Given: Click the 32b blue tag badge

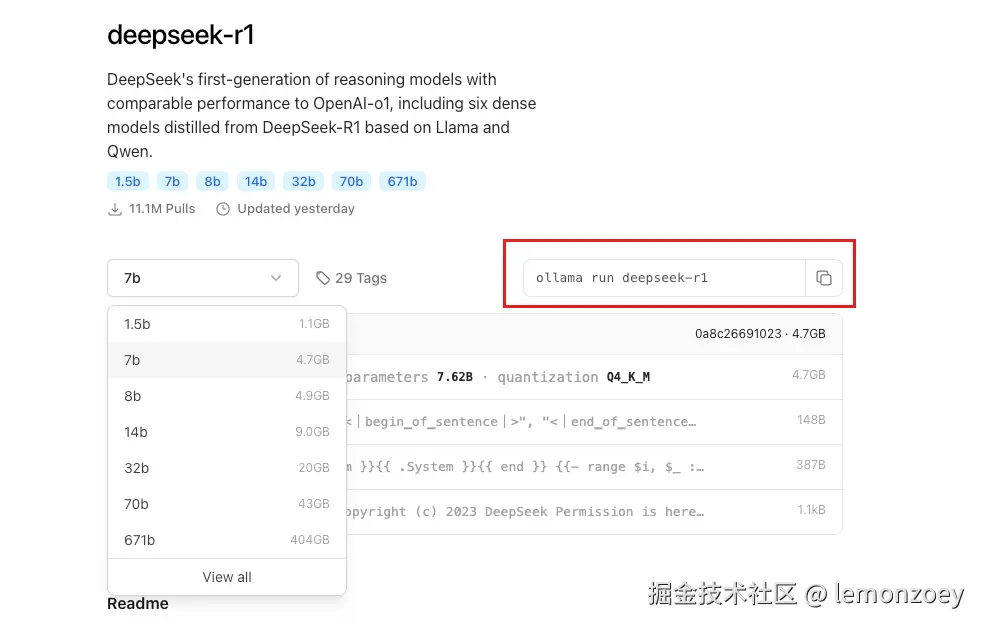Looking at the screenshot, I should coord(303,181).
